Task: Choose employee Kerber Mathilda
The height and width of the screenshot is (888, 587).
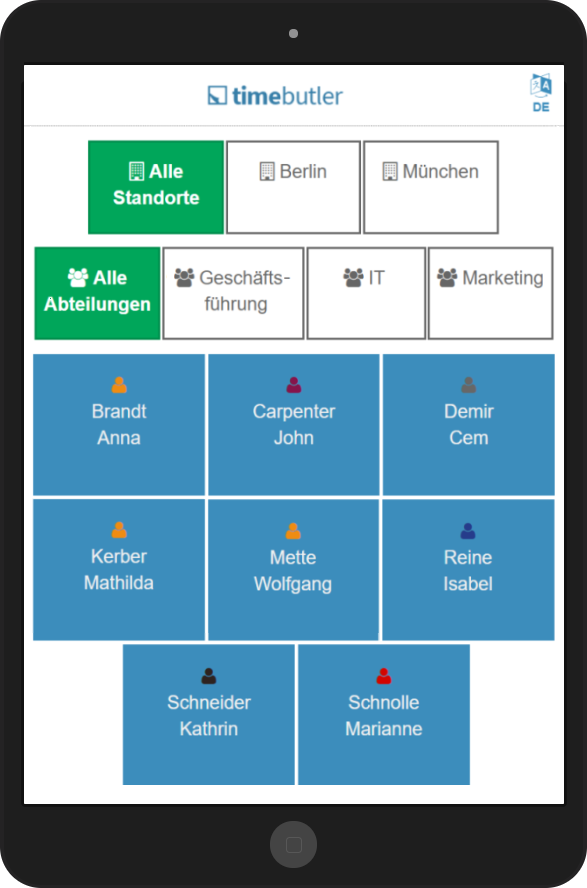Action: (119, 570)
